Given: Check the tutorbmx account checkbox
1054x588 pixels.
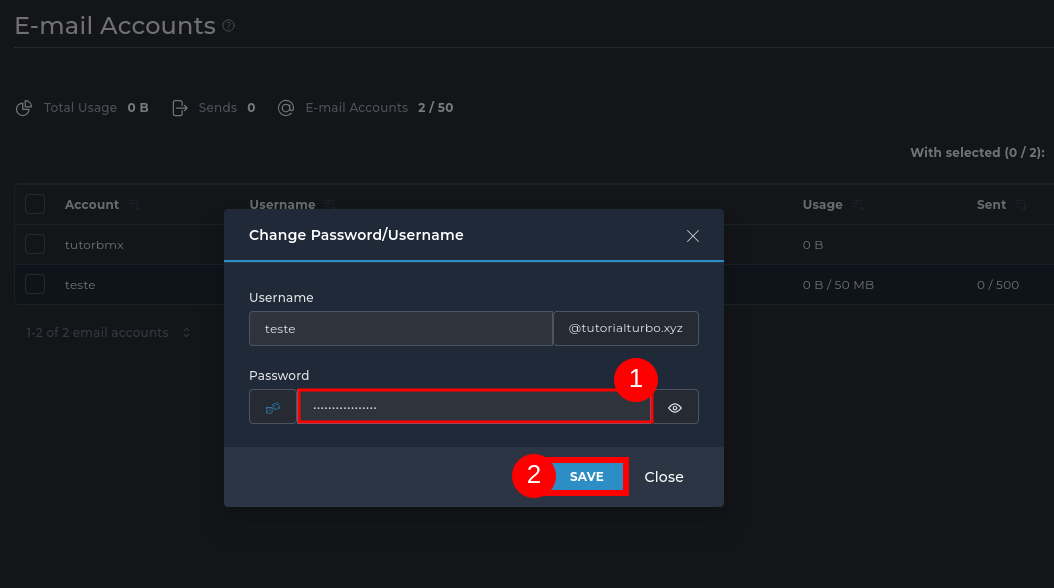Looking at the screenshot, I should coord(35,244).
